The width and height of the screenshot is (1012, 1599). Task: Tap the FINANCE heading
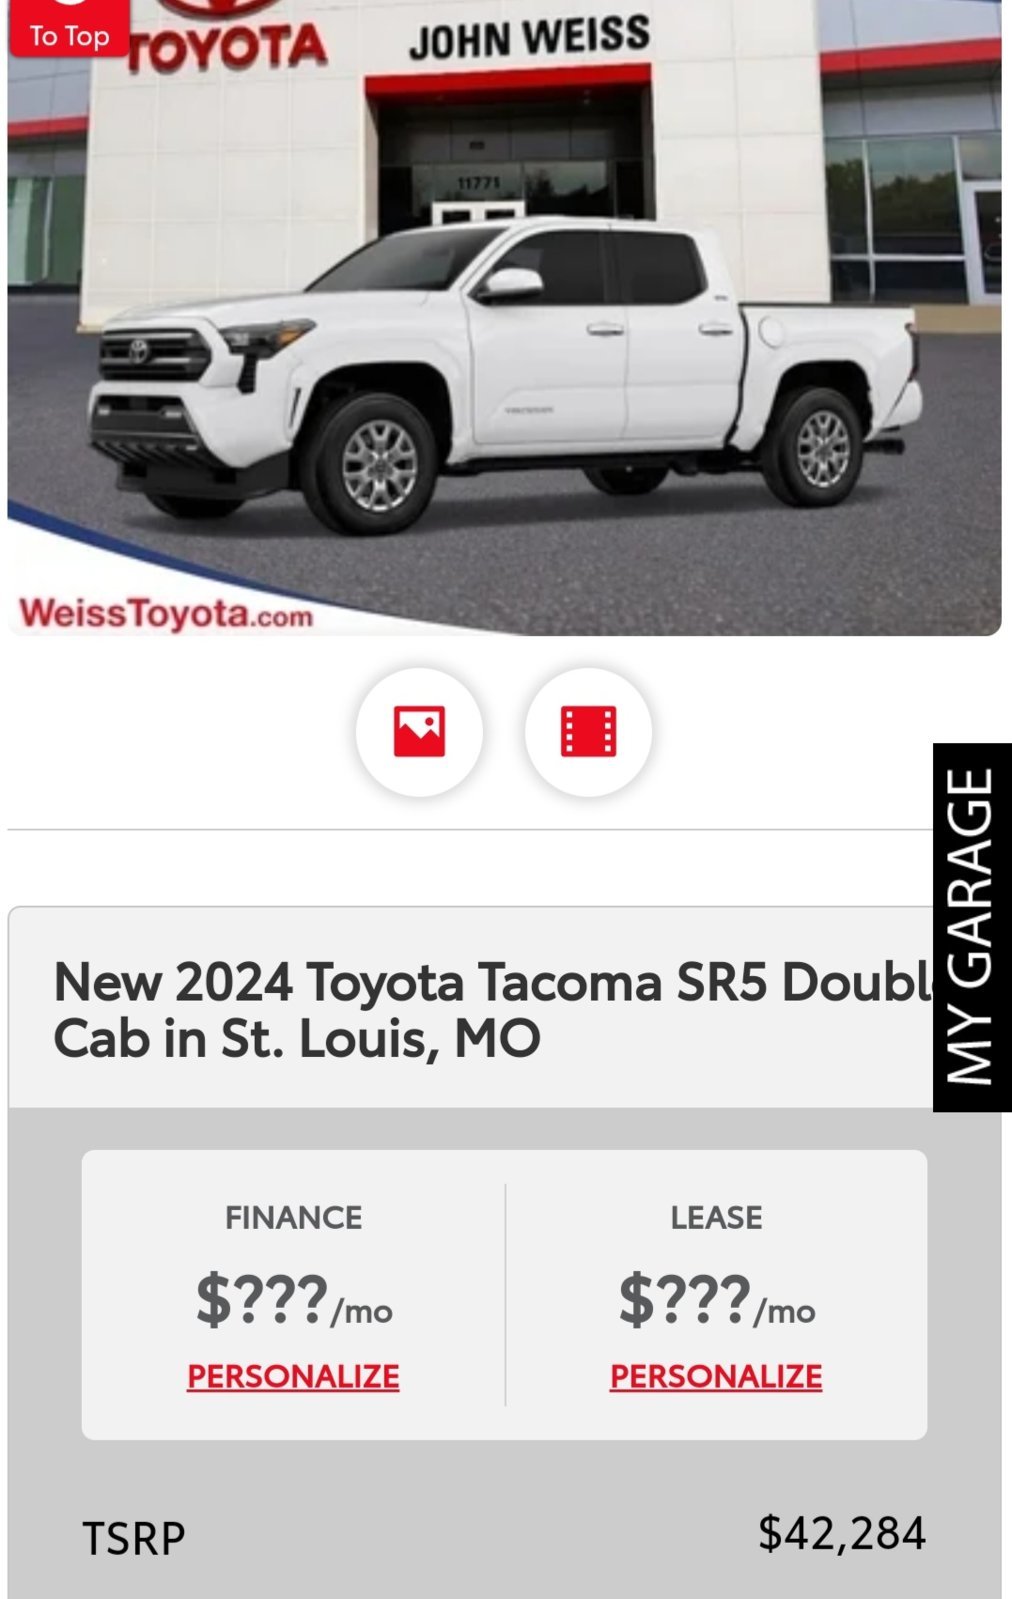[294, 1217]
